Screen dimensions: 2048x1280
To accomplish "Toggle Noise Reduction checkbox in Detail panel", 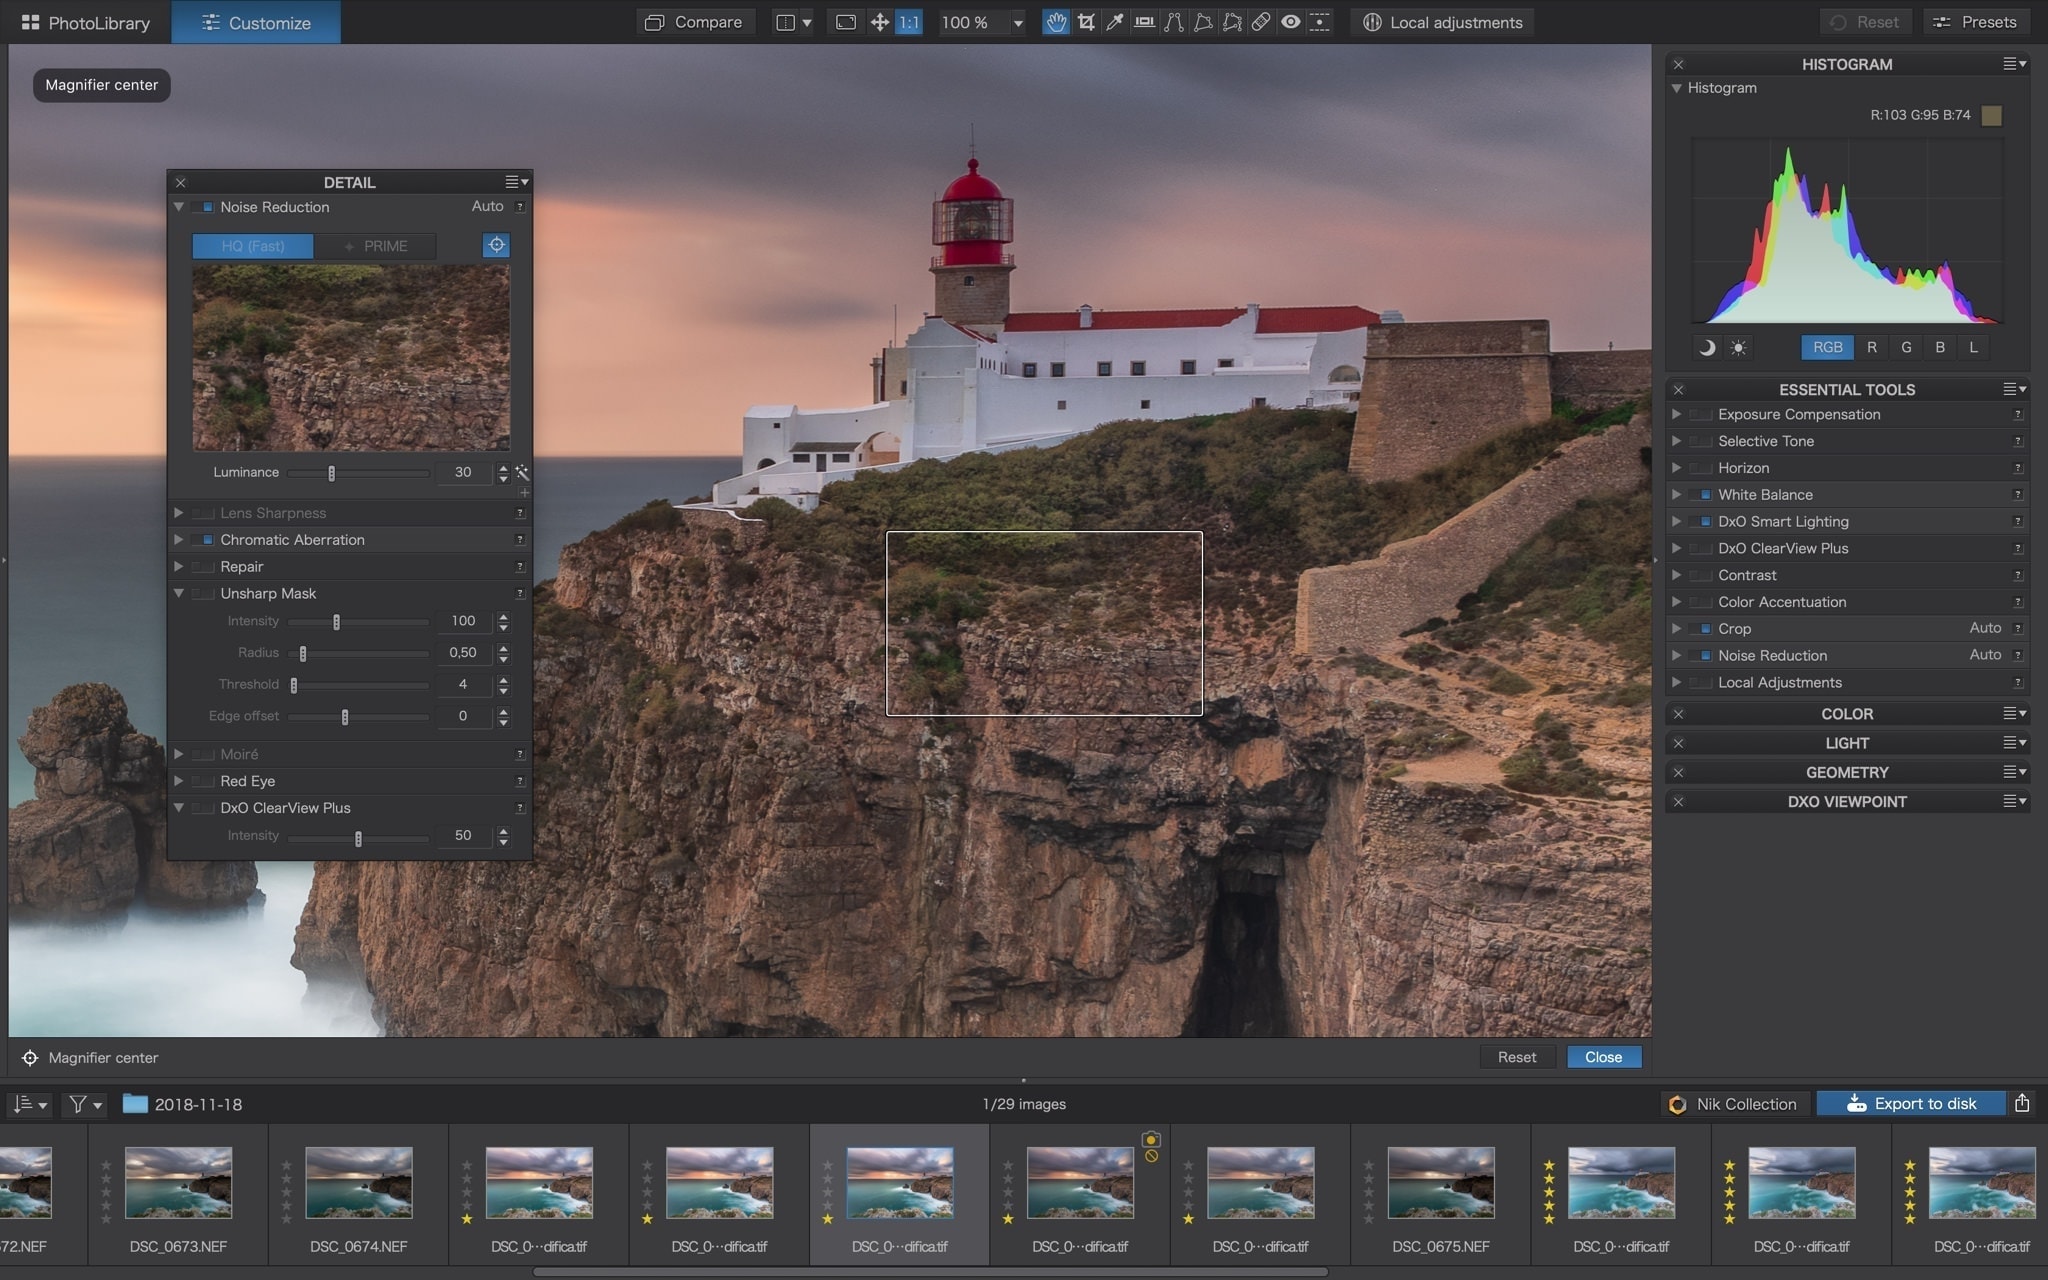I will coord(206,207).
